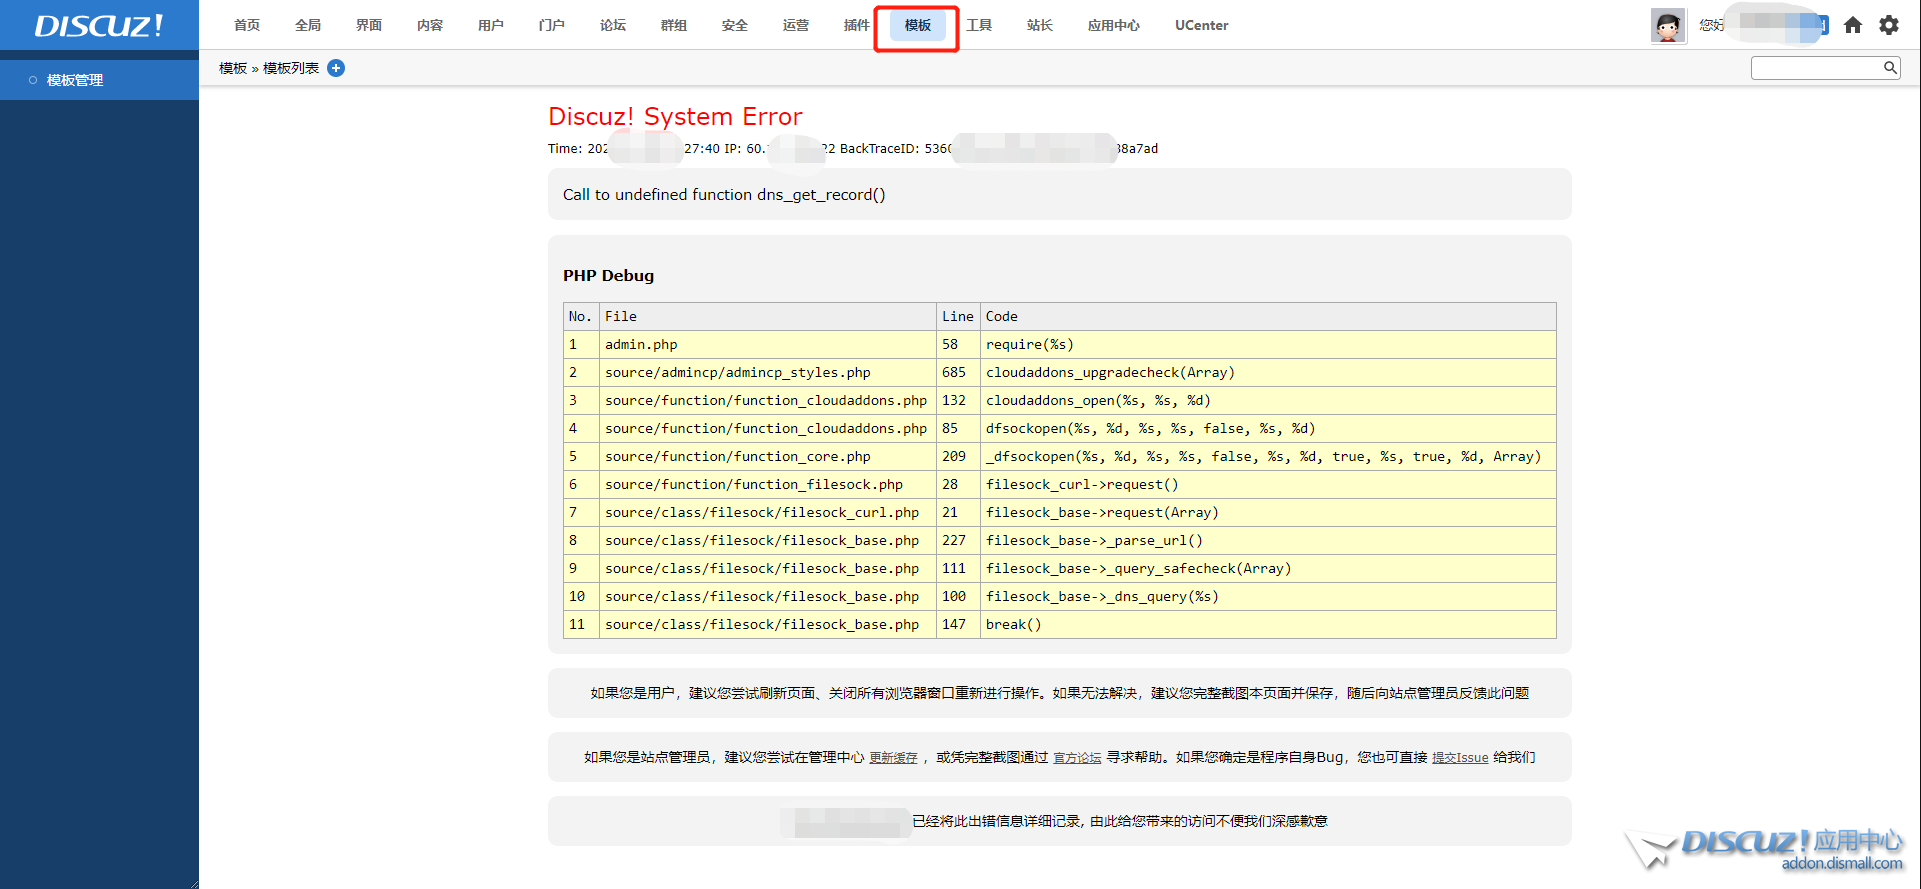Screen dimensions: 1921x889
Task: Switch to the 全局 menu tab
Action: click(x=308, y=25)
